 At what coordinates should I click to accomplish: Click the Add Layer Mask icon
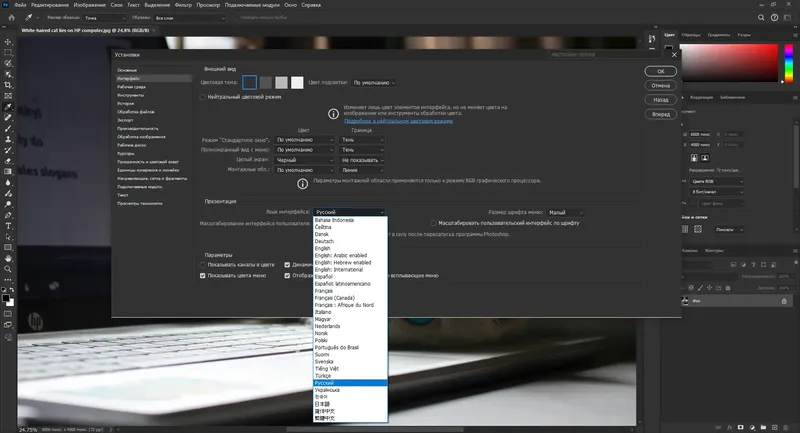[741, 427]
